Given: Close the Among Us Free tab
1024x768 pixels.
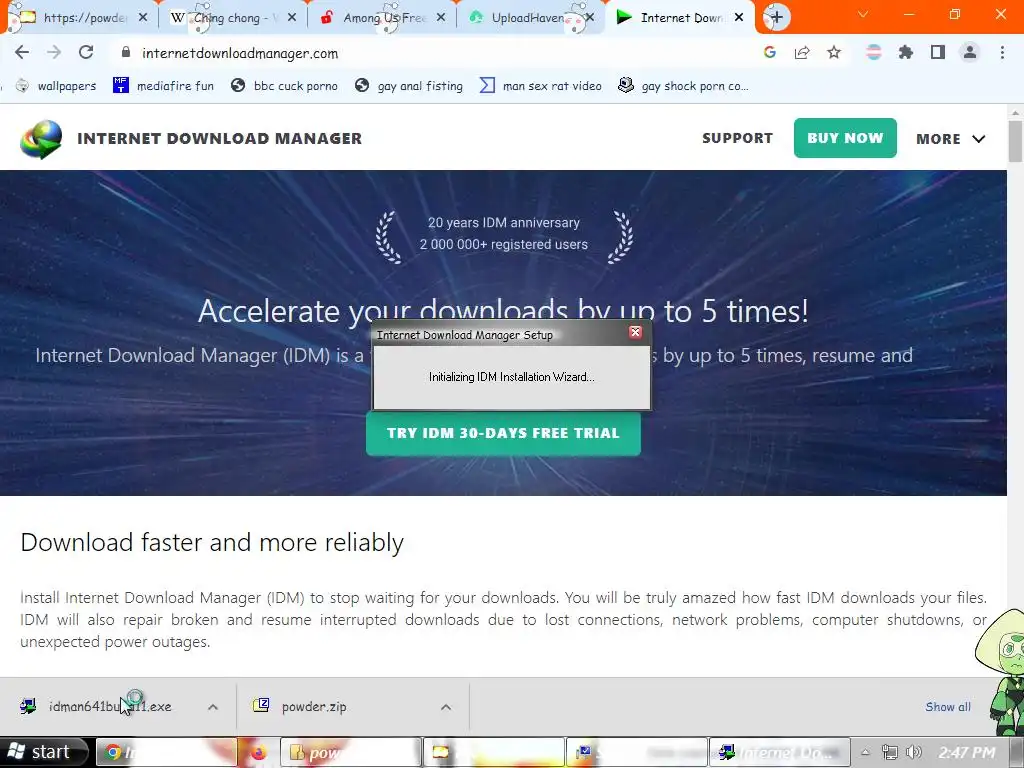Looking at the screenshot, I should pos(441,18).
